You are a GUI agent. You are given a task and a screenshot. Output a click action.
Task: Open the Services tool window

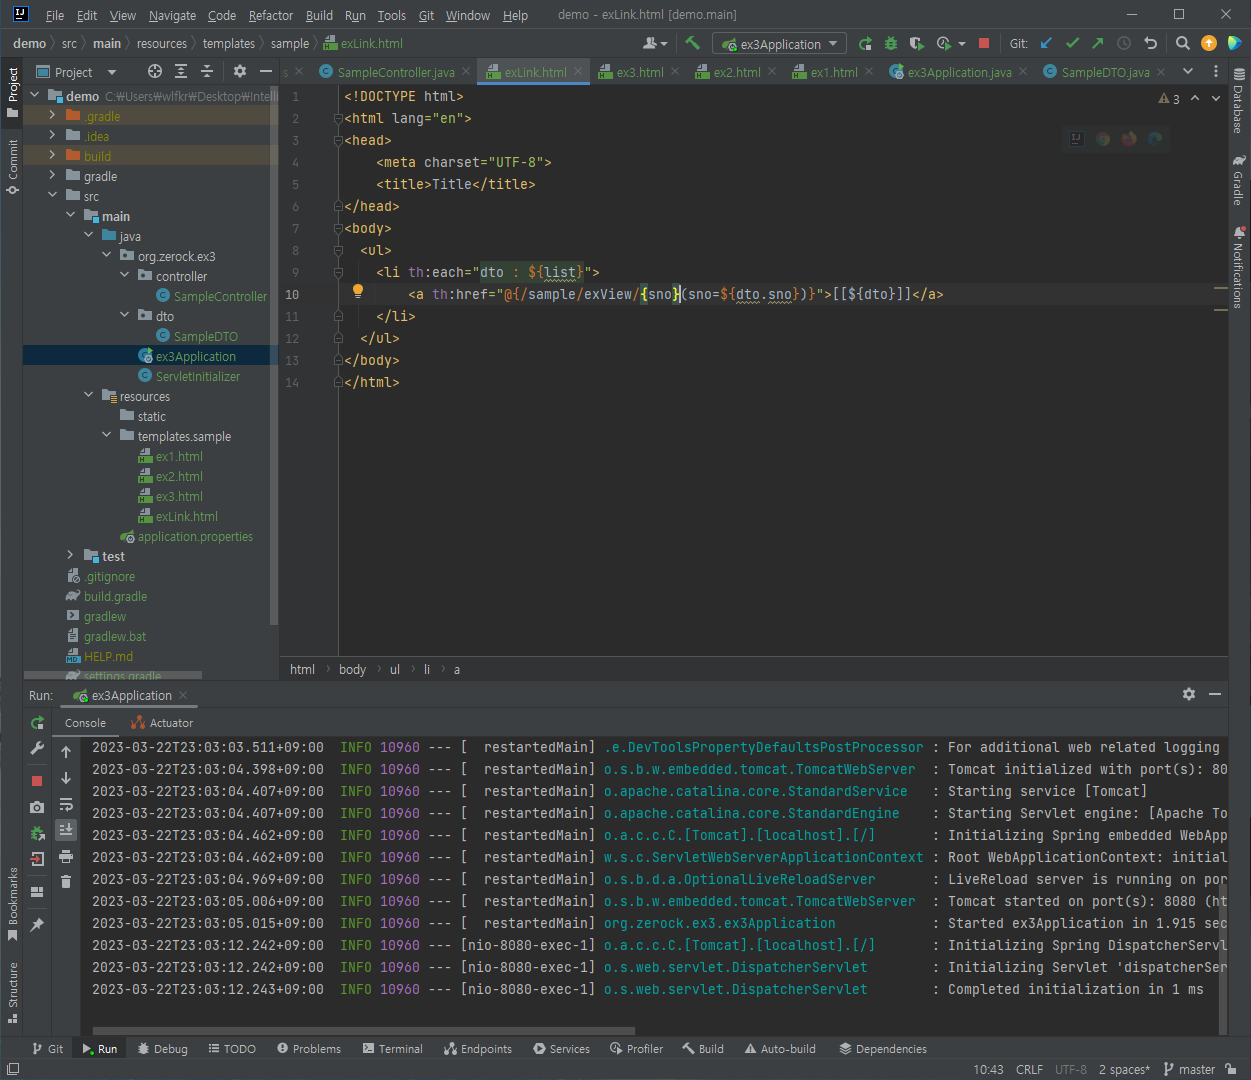pos(561,1049)
